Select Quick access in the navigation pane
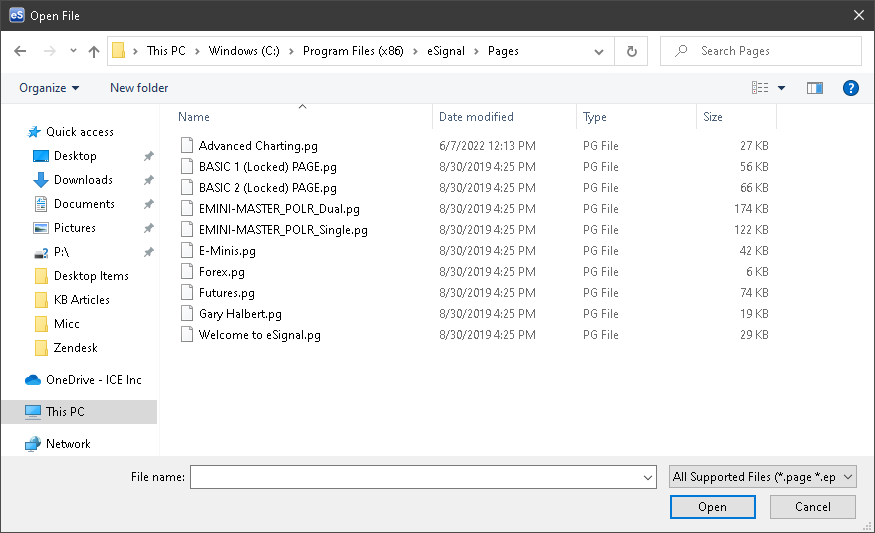This screenshot has height=533, width=875. (x=80, y=132)
